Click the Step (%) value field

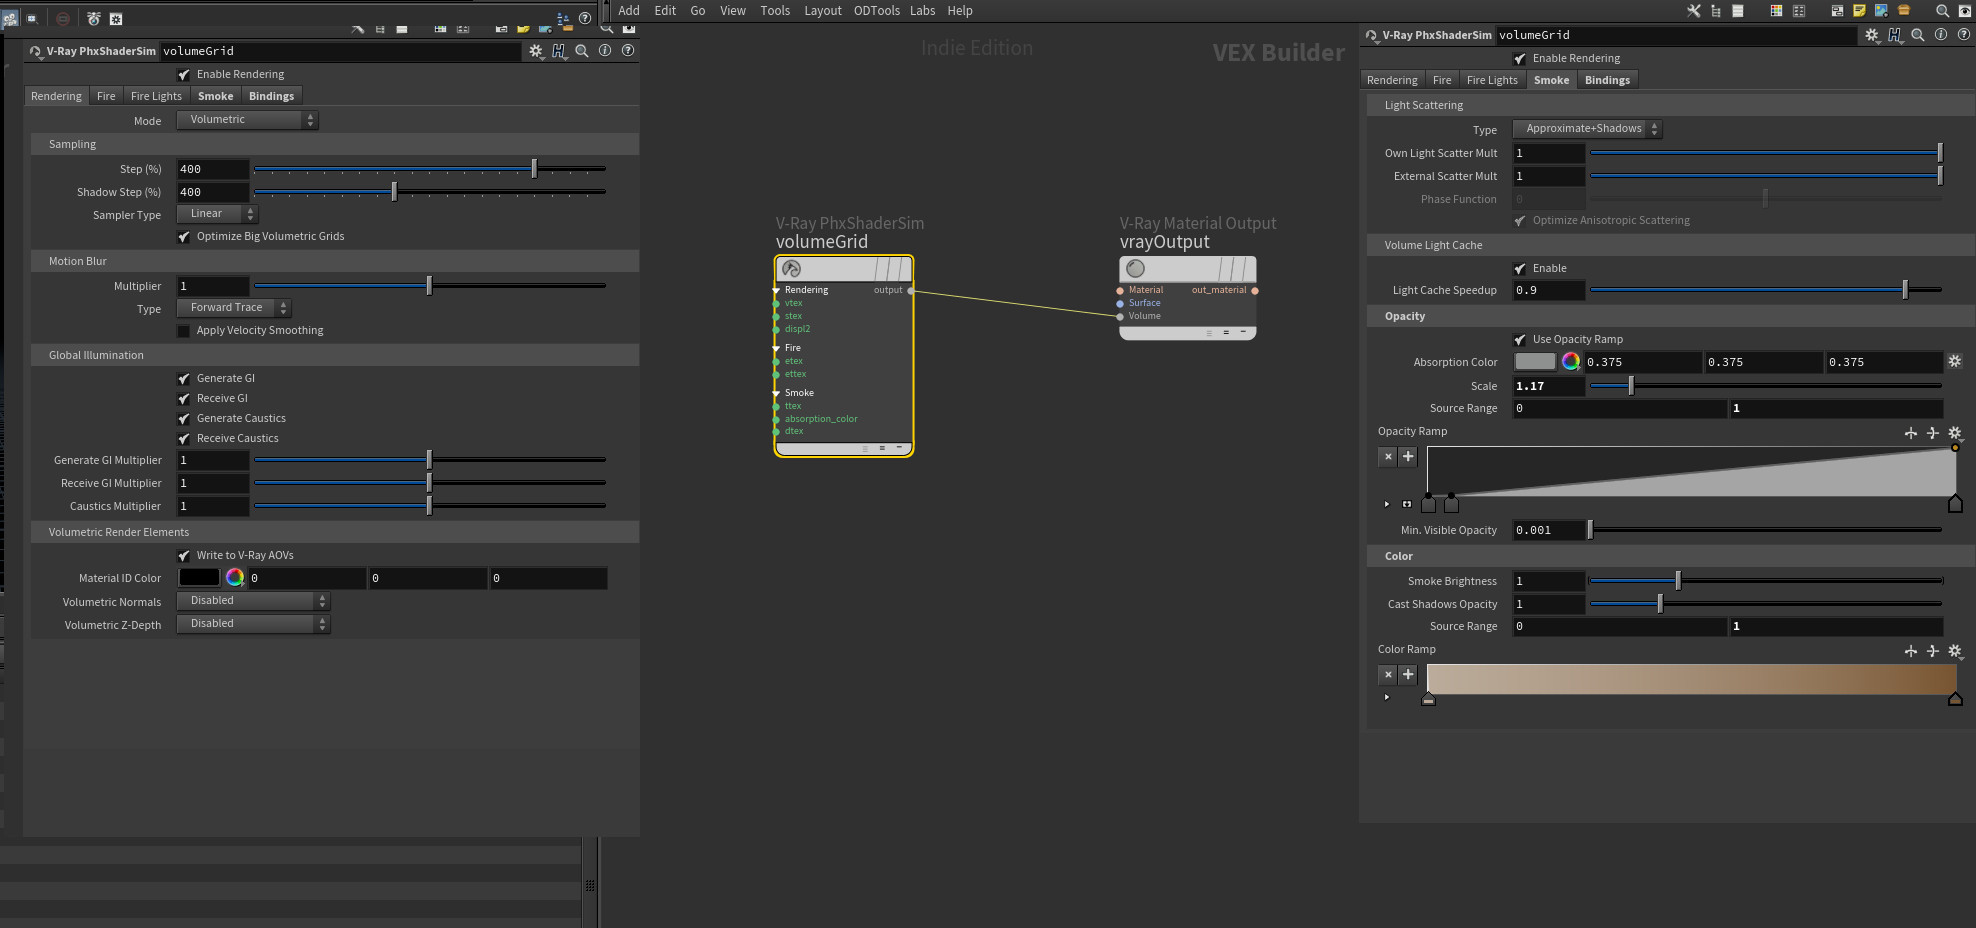click(212, 169)
